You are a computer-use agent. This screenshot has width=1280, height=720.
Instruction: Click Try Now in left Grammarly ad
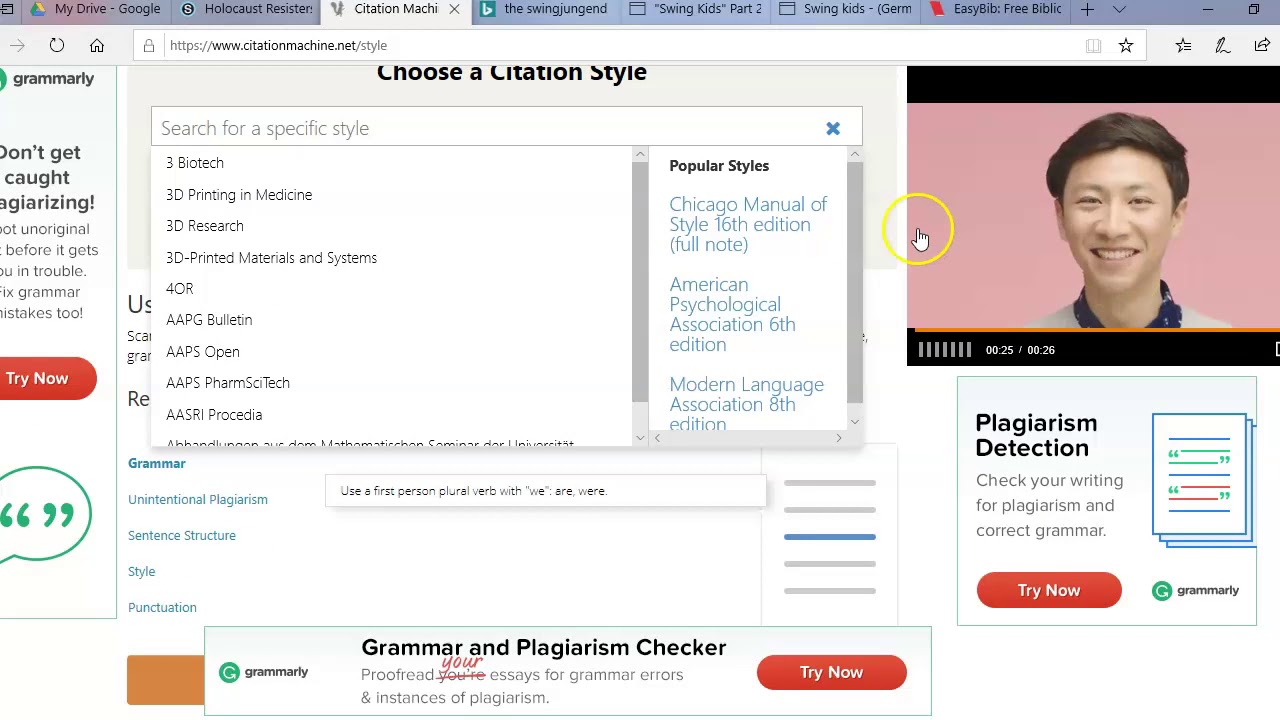click(x=47, y=378)
